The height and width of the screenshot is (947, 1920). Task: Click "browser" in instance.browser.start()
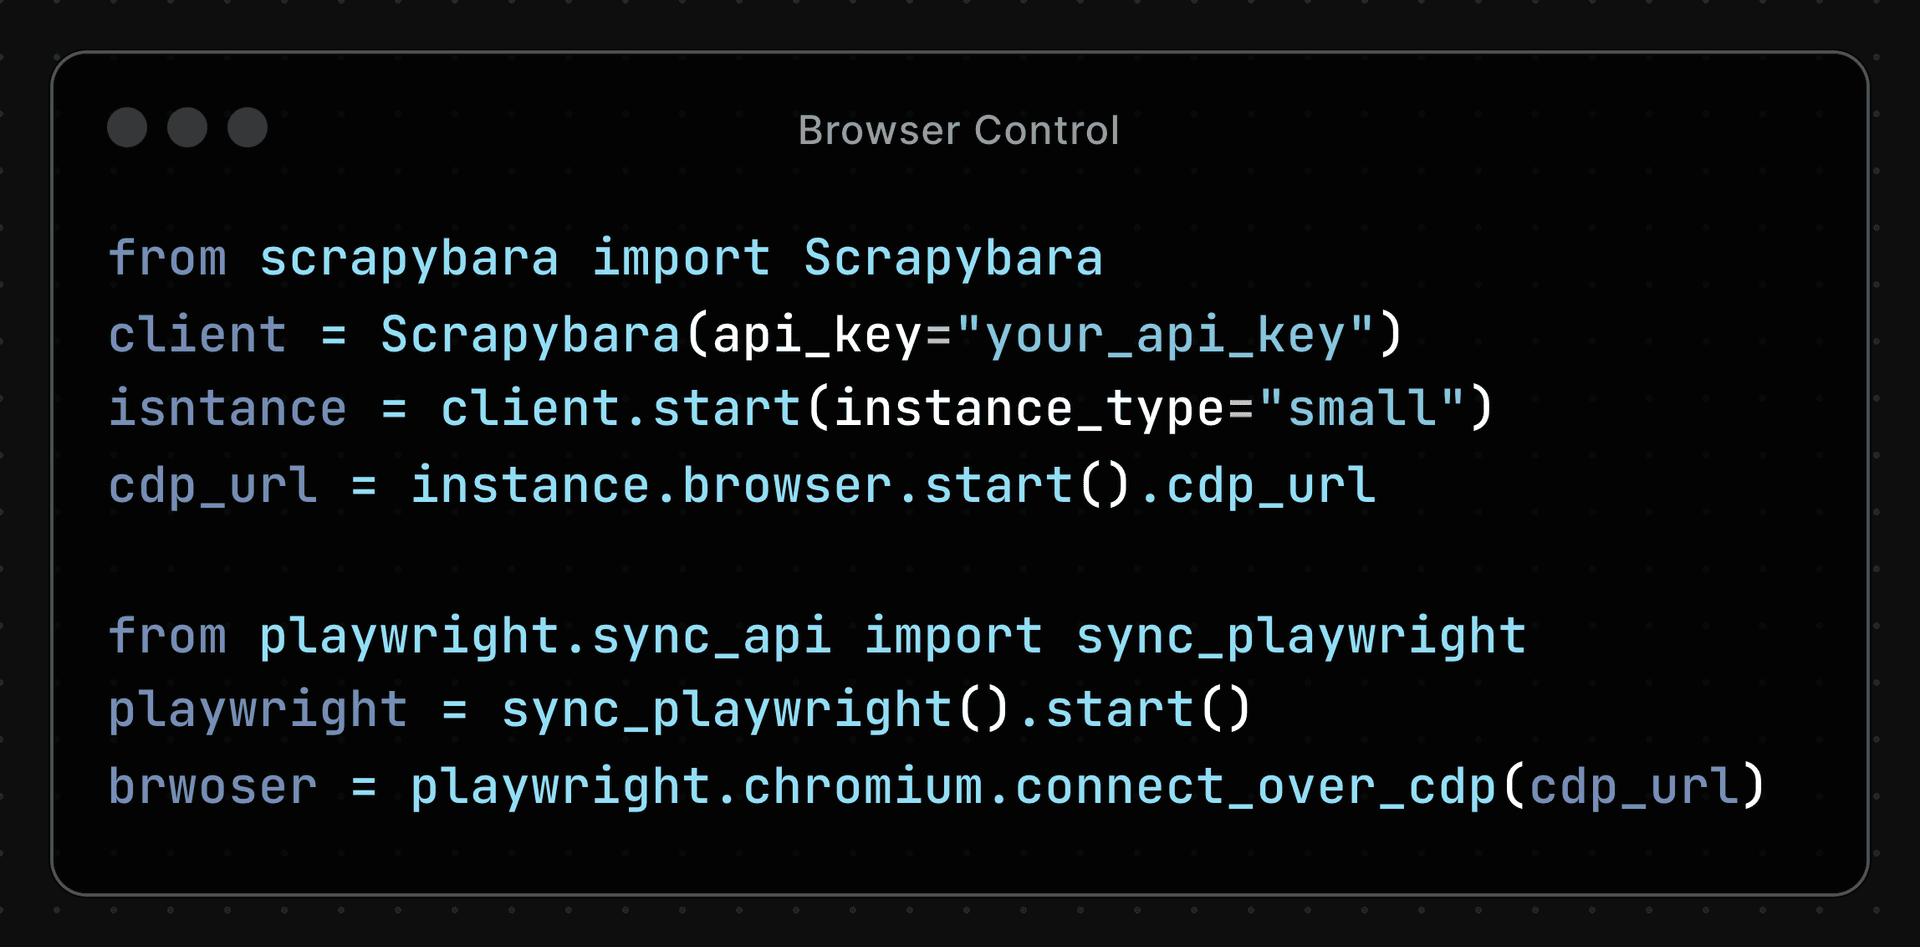pyautogui.click(x=787, y=486)
